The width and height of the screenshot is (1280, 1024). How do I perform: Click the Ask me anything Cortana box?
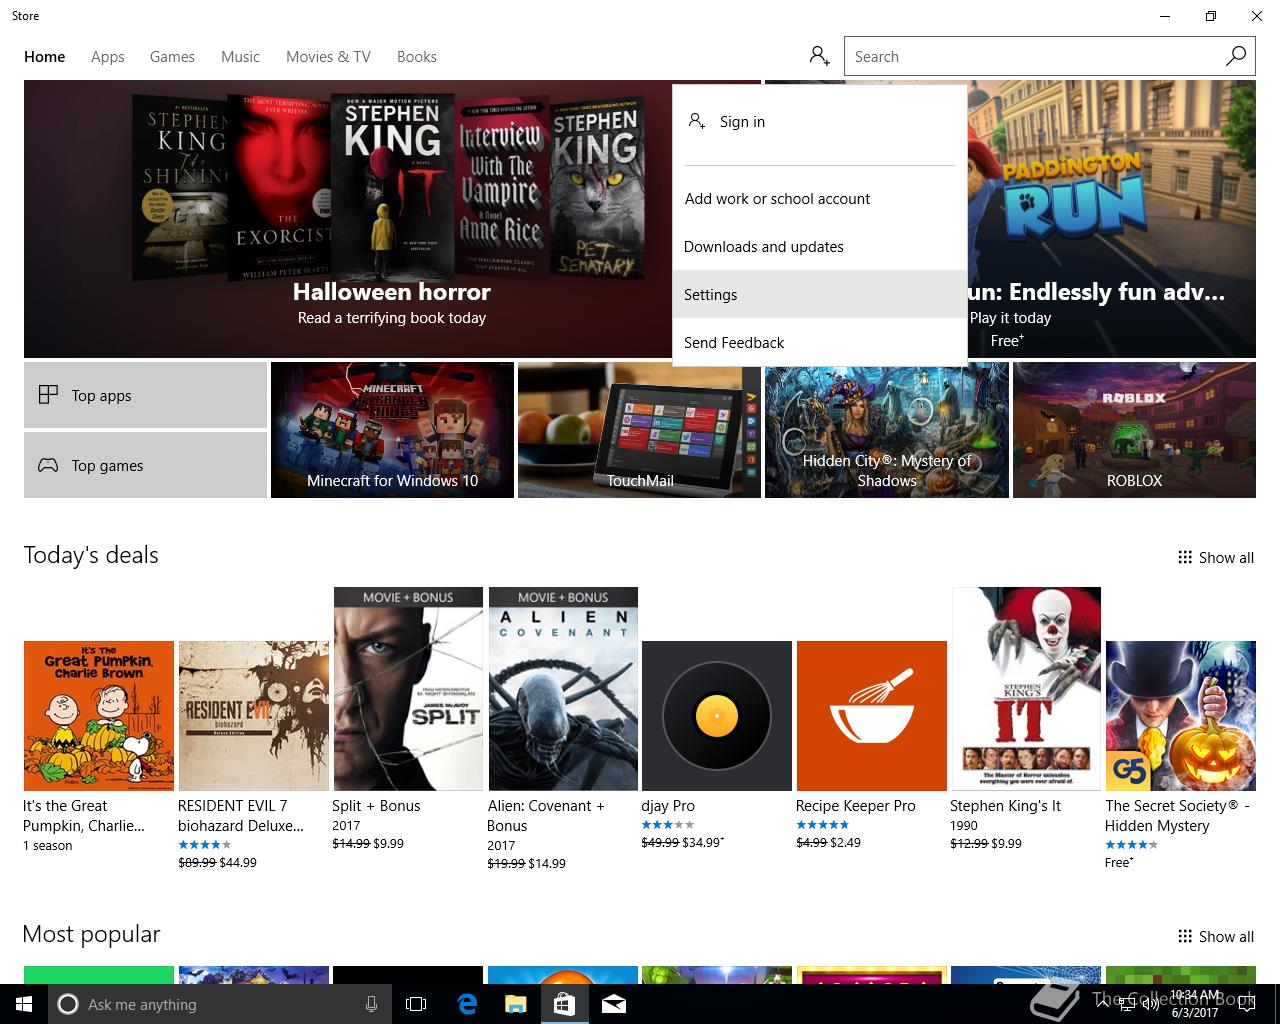click(218, 1004)
